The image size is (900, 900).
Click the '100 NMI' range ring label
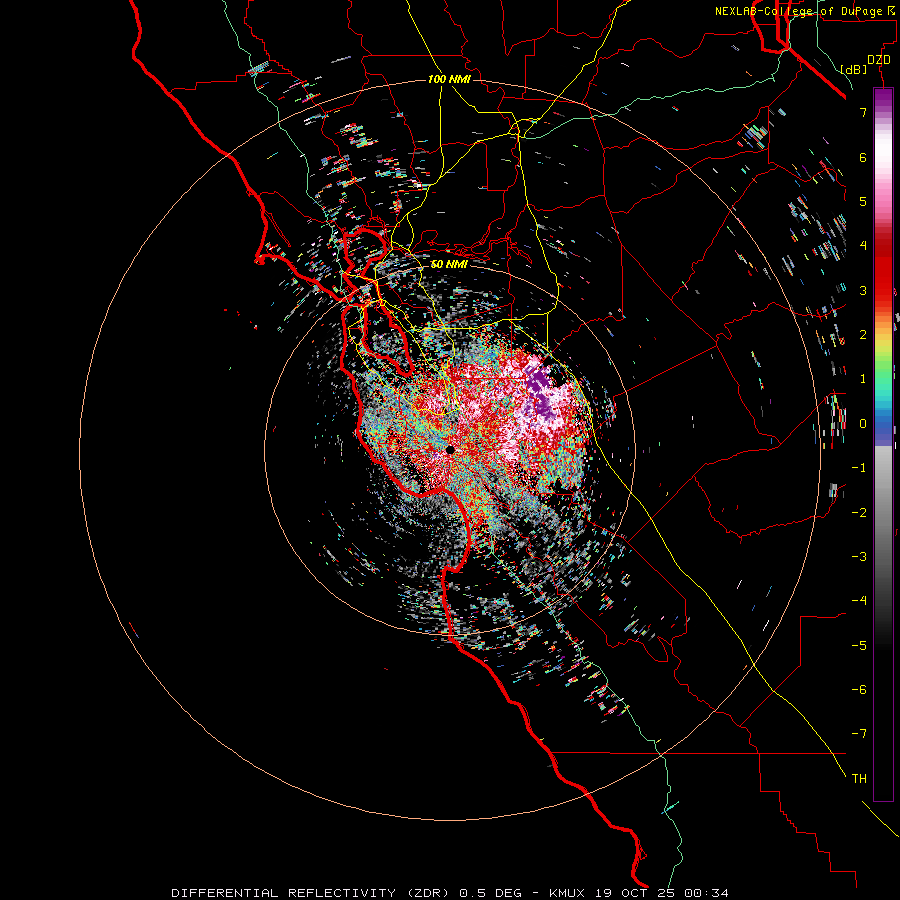(x=449, y=79)
